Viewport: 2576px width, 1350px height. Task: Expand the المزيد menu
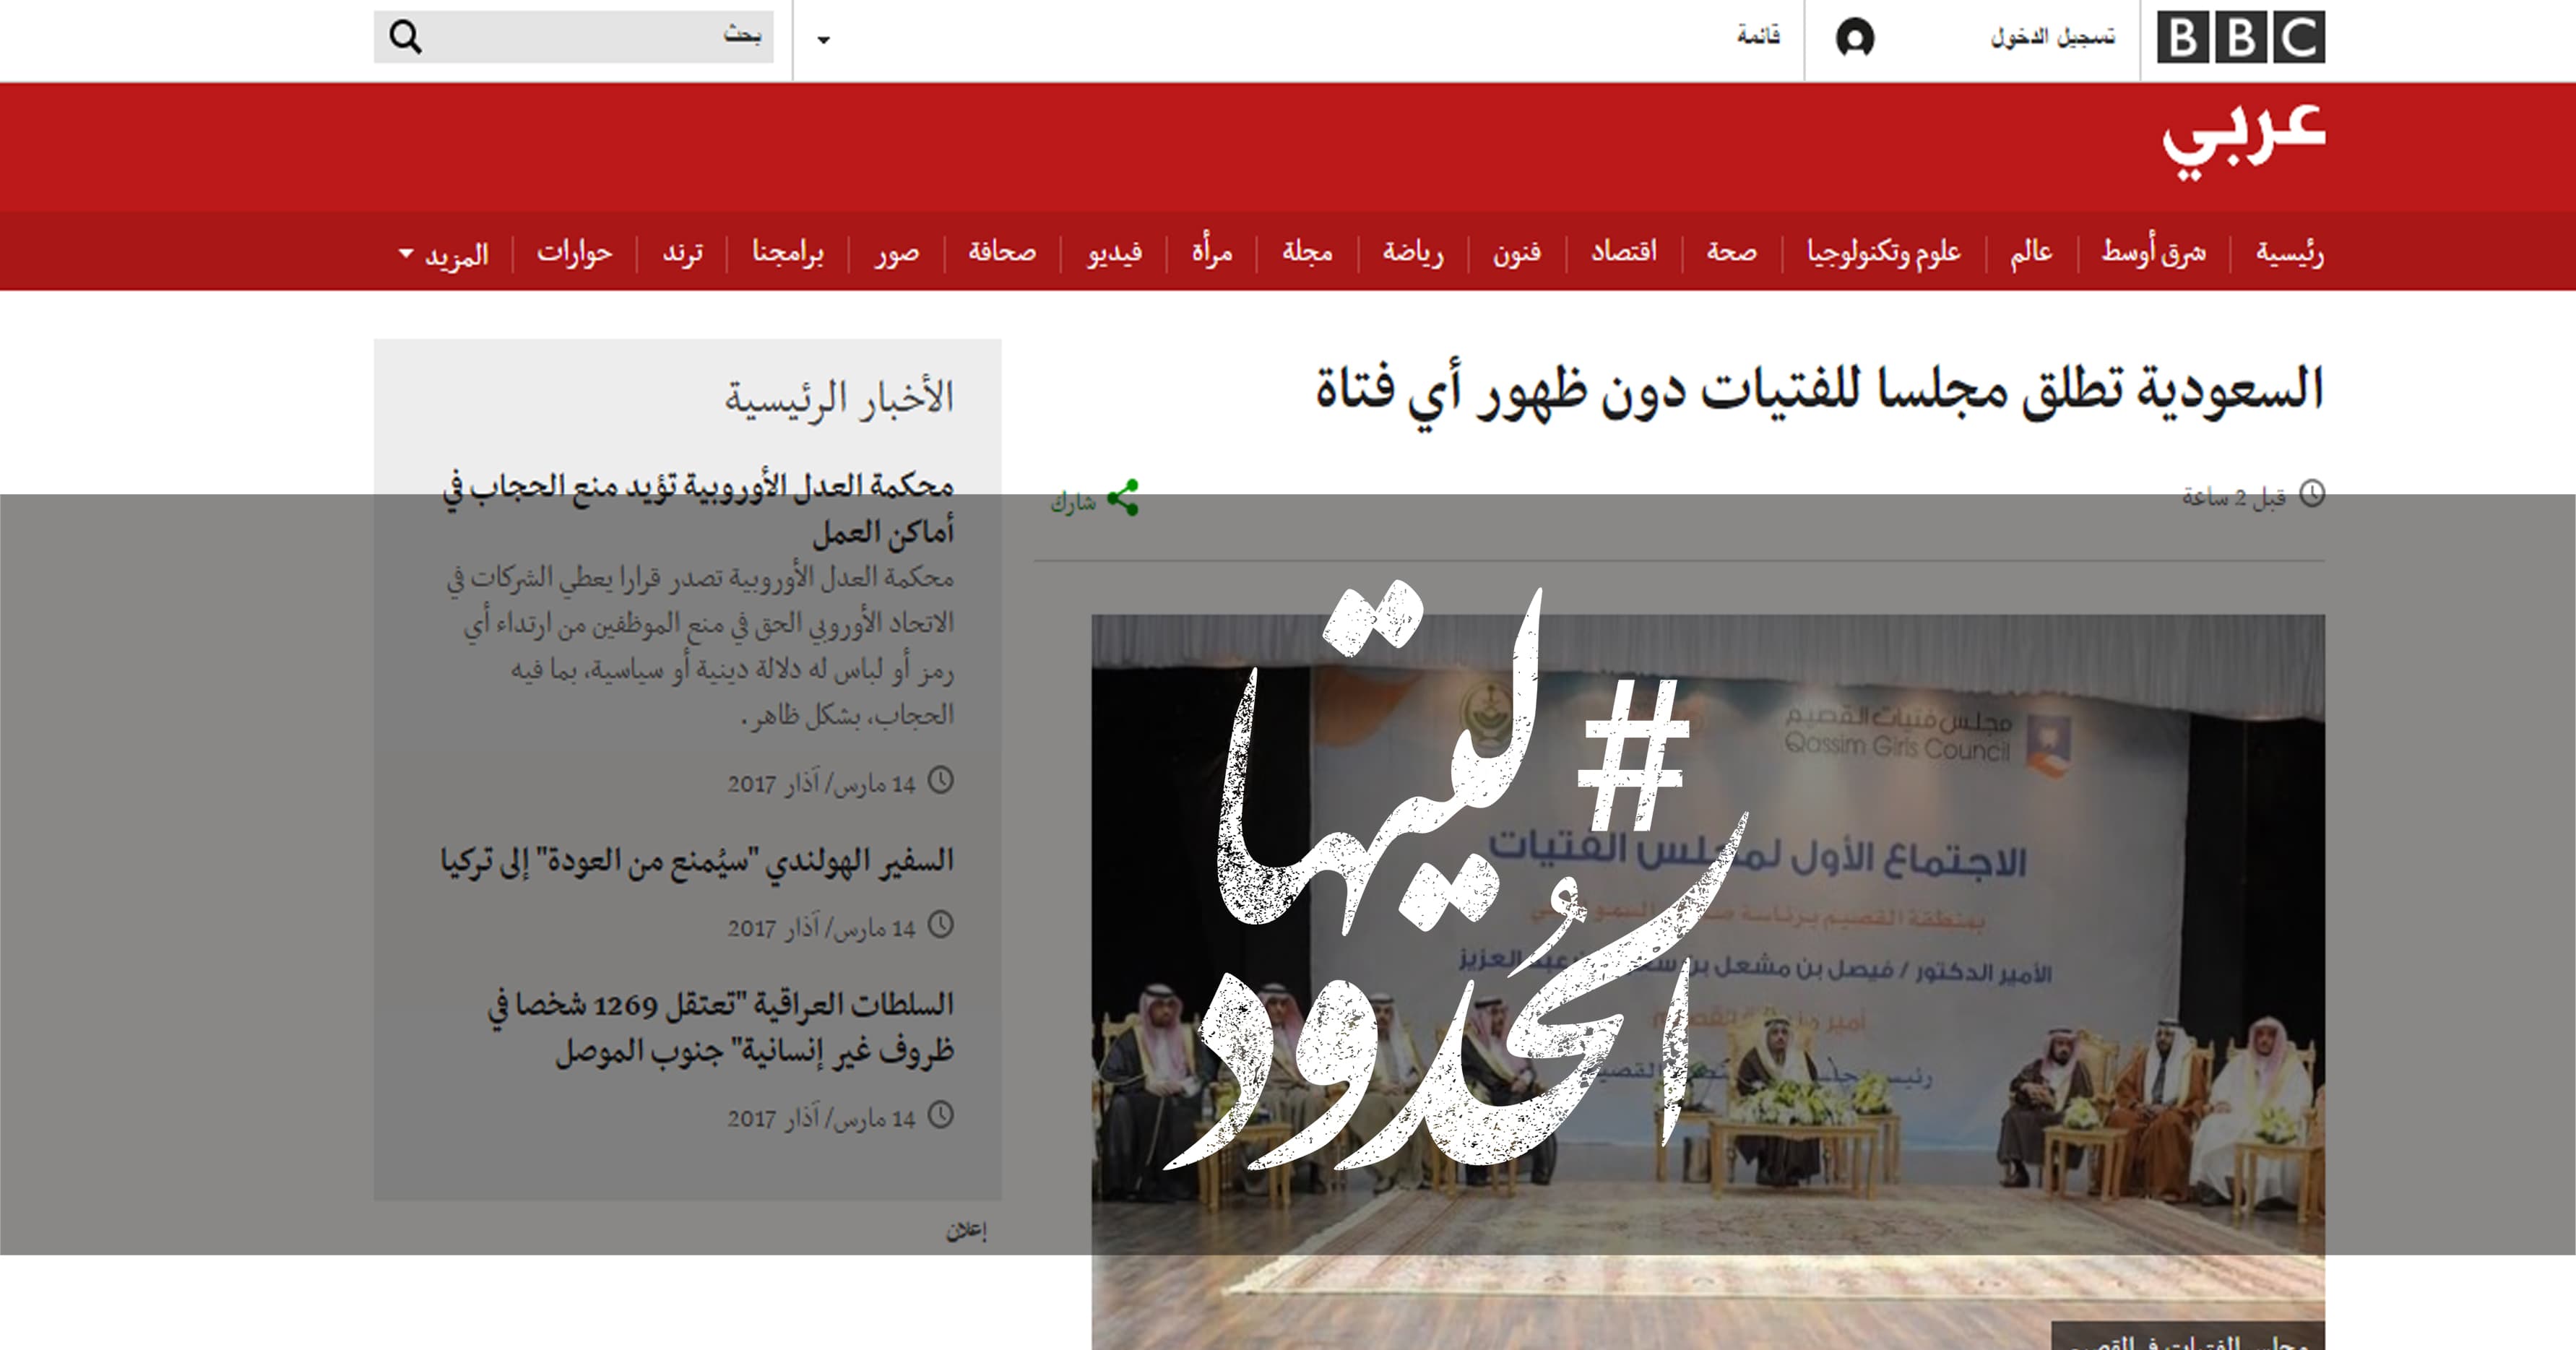pos(443,254)
